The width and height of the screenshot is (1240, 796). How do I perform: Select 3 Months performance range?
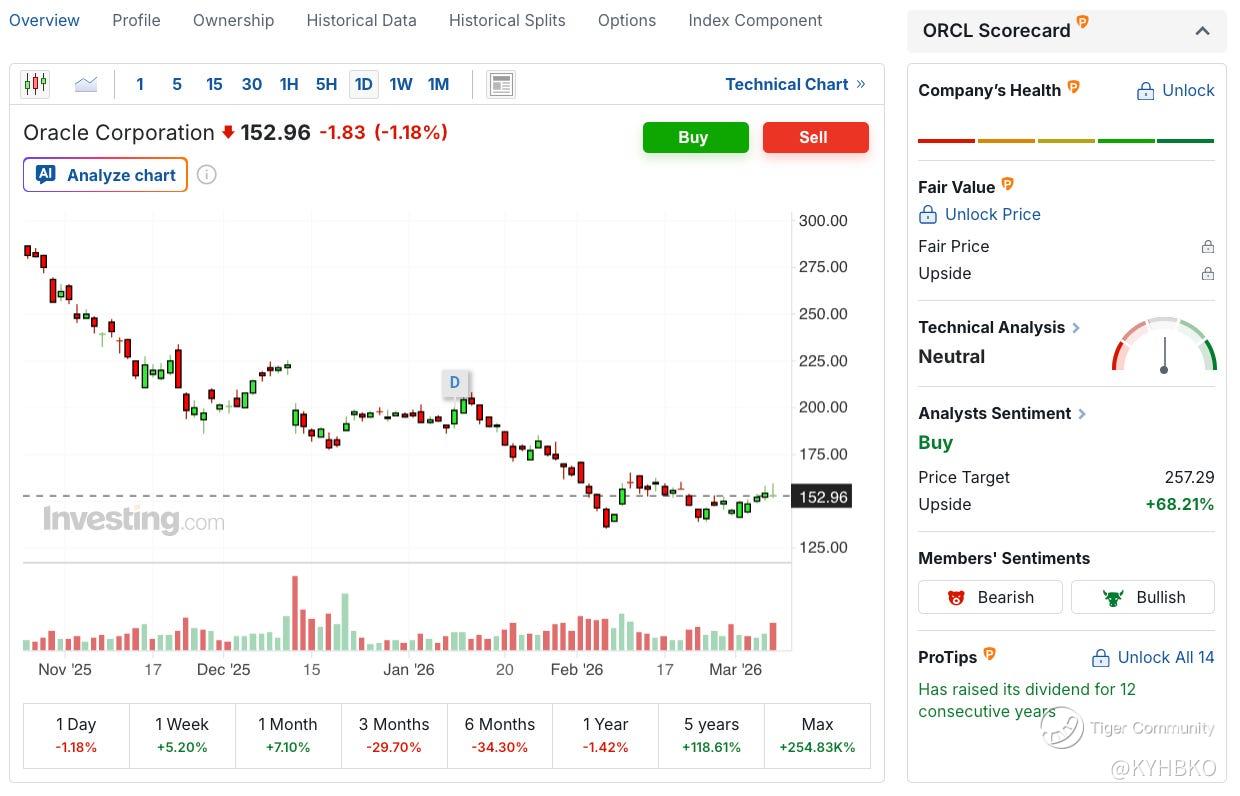[x=394, y=735]
